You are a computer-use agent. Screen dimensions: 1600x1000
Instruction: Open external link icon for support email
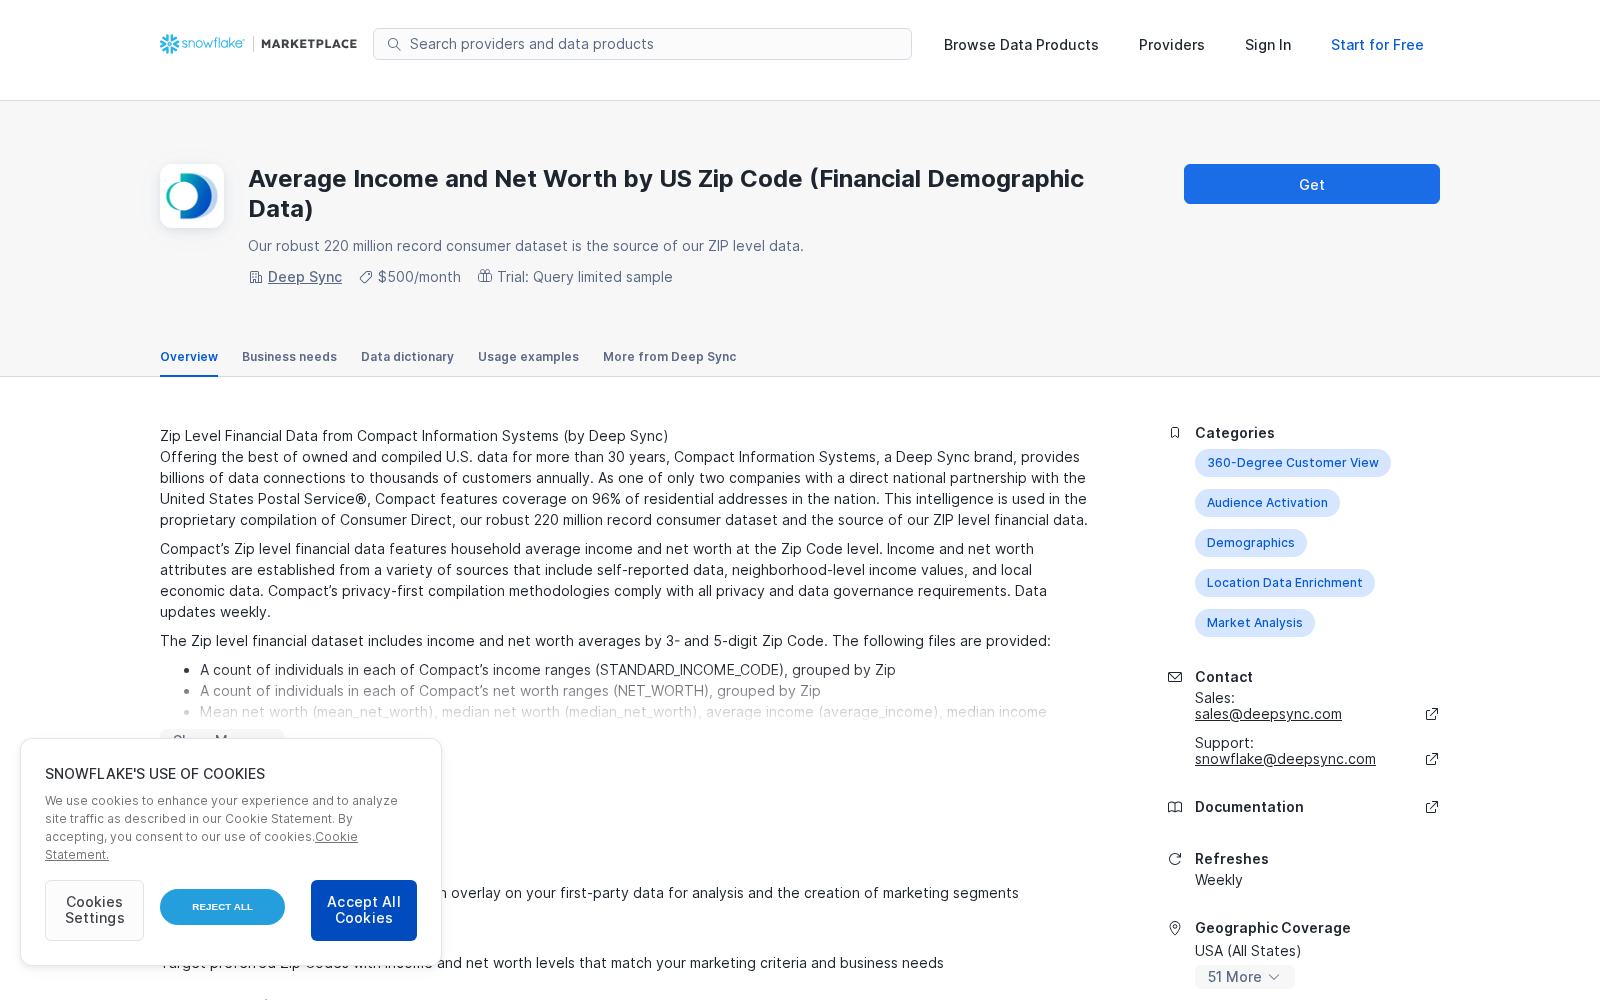coord(1432,759)
